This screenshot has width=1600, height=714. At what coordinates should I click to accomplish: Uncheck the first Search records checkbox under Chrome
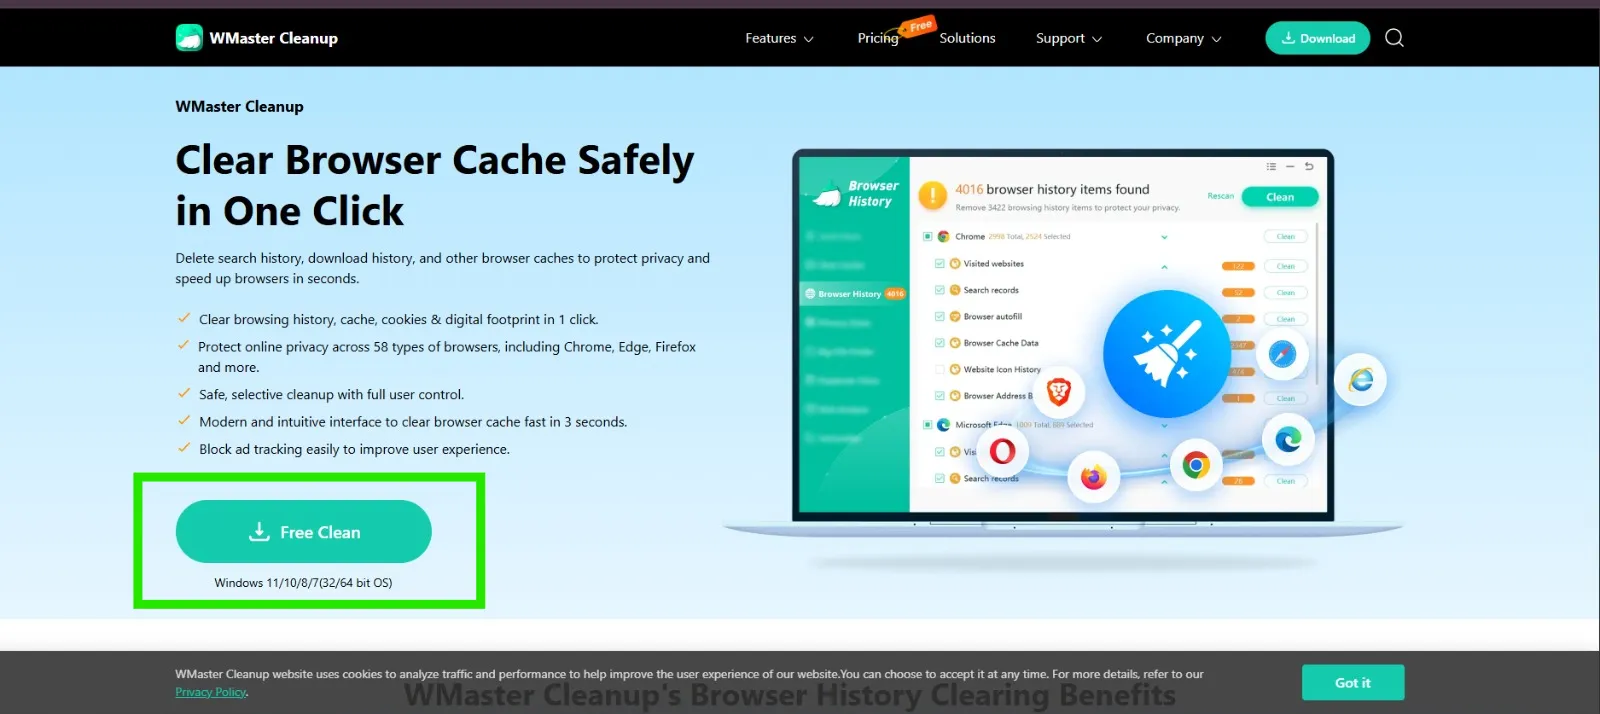pyautogui.click(x=940, y=290)
